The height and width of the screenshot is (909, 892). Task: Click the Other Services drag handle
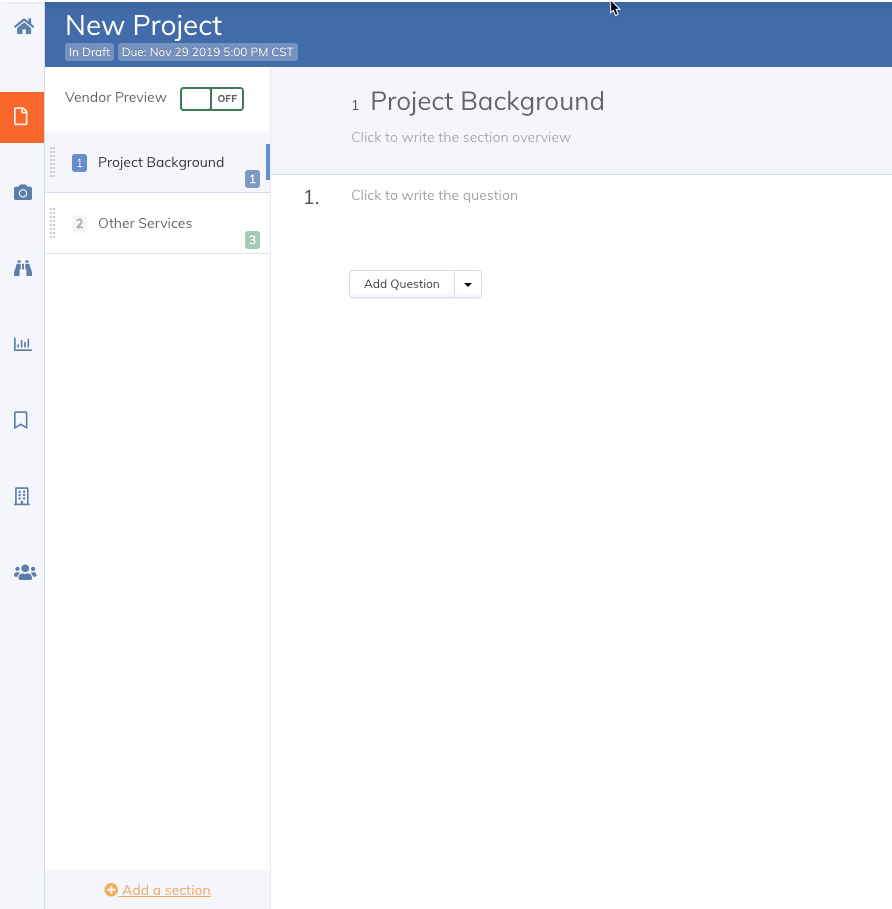tap(53, 223)
